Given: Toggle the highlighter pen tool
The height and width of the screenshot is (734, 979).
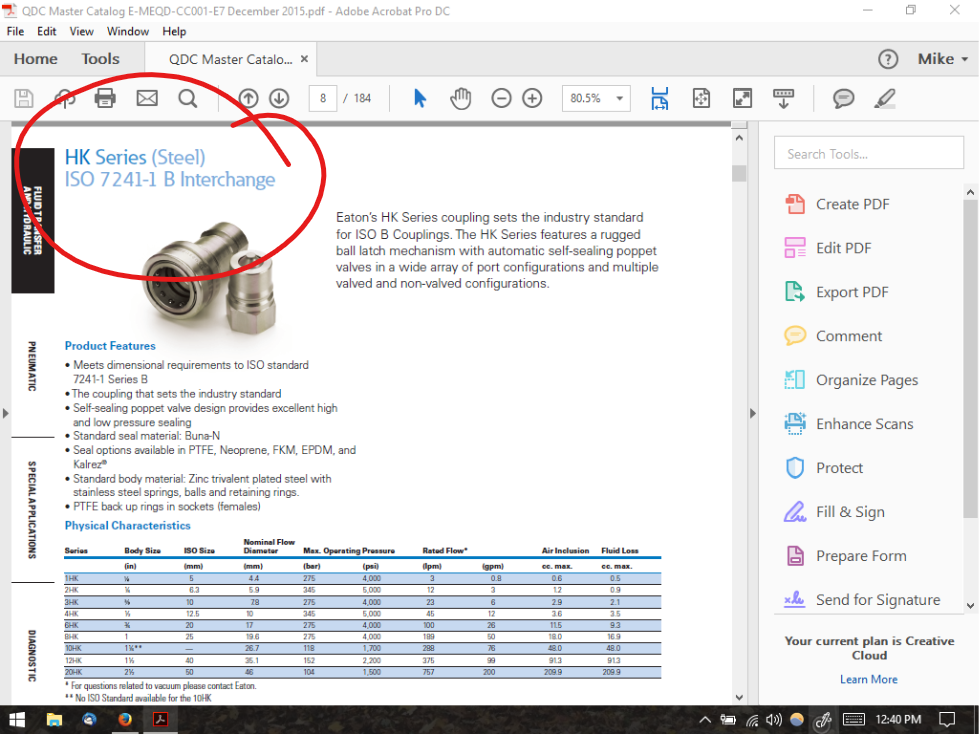Looking at the screenshot, I should coord(885,98).
